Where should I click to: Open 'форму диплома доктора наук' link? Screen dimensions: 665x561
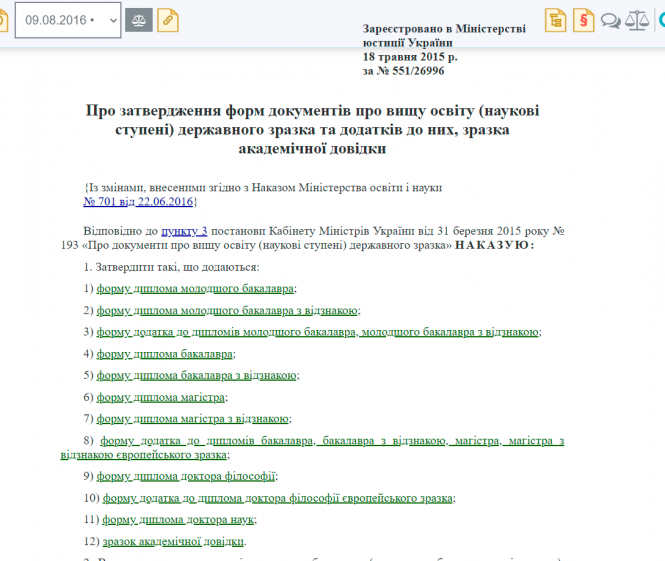point(179,520)
